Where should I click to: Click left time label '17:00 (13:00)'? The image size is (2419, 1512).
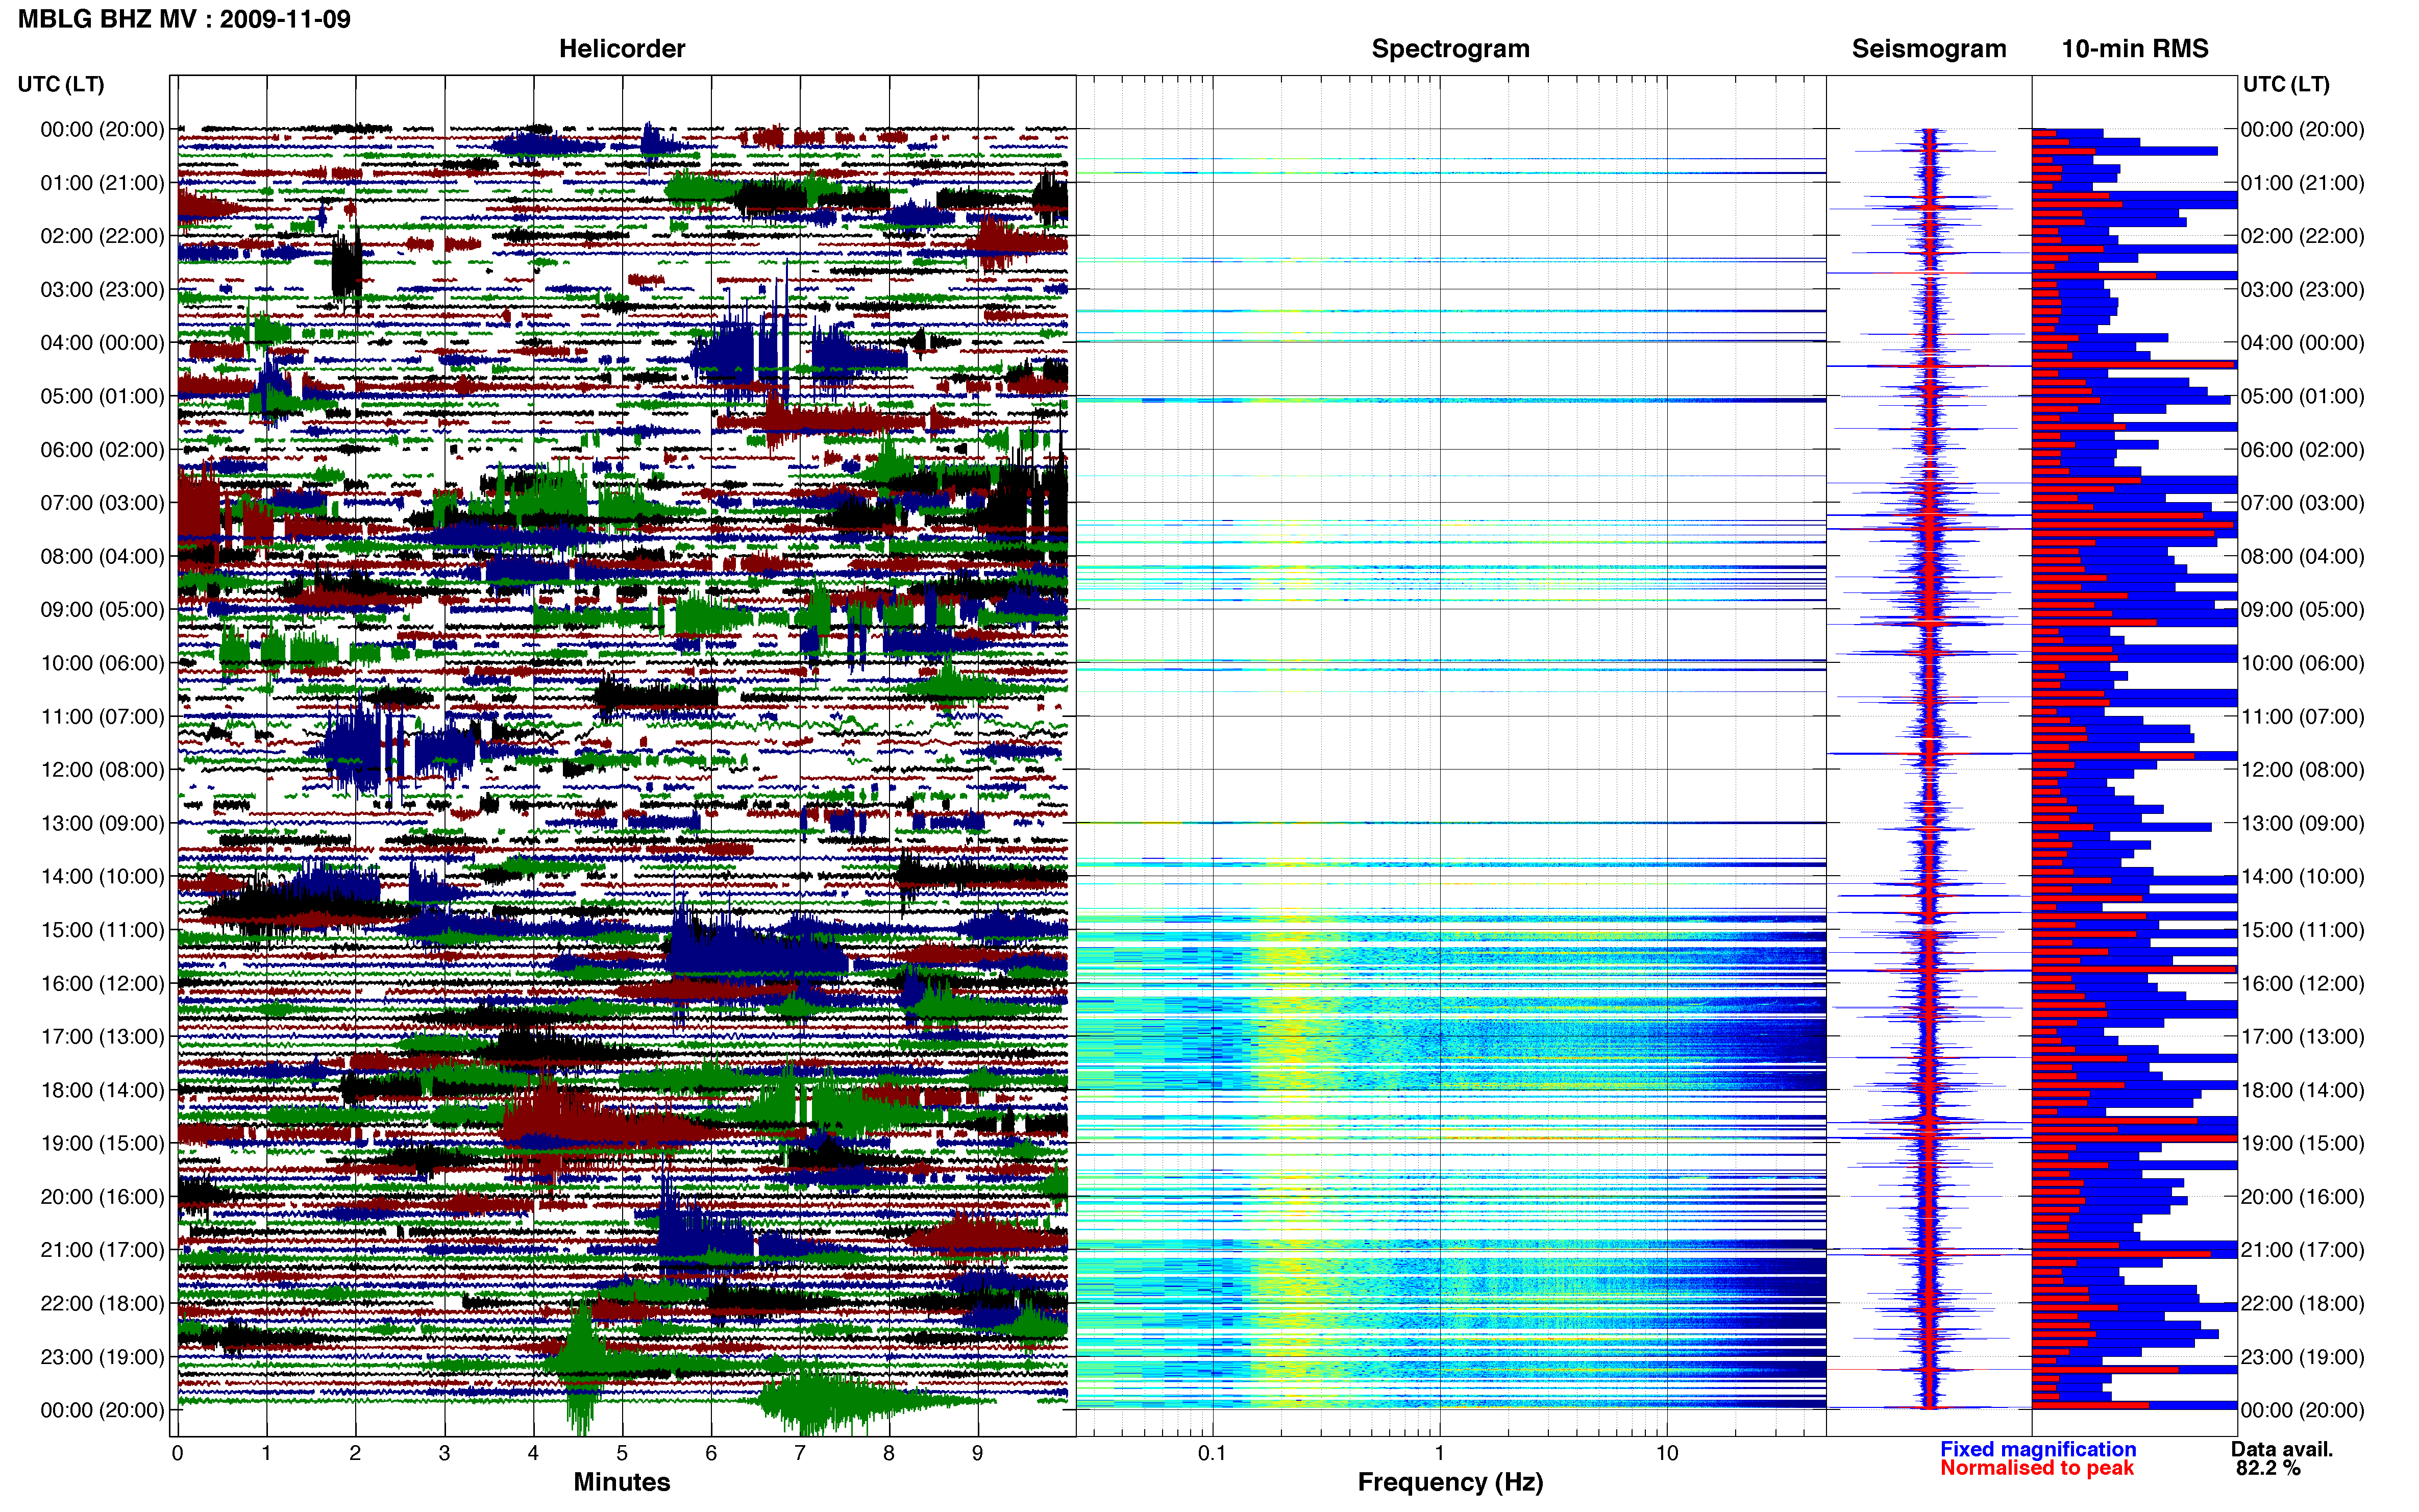point(102,1036)
